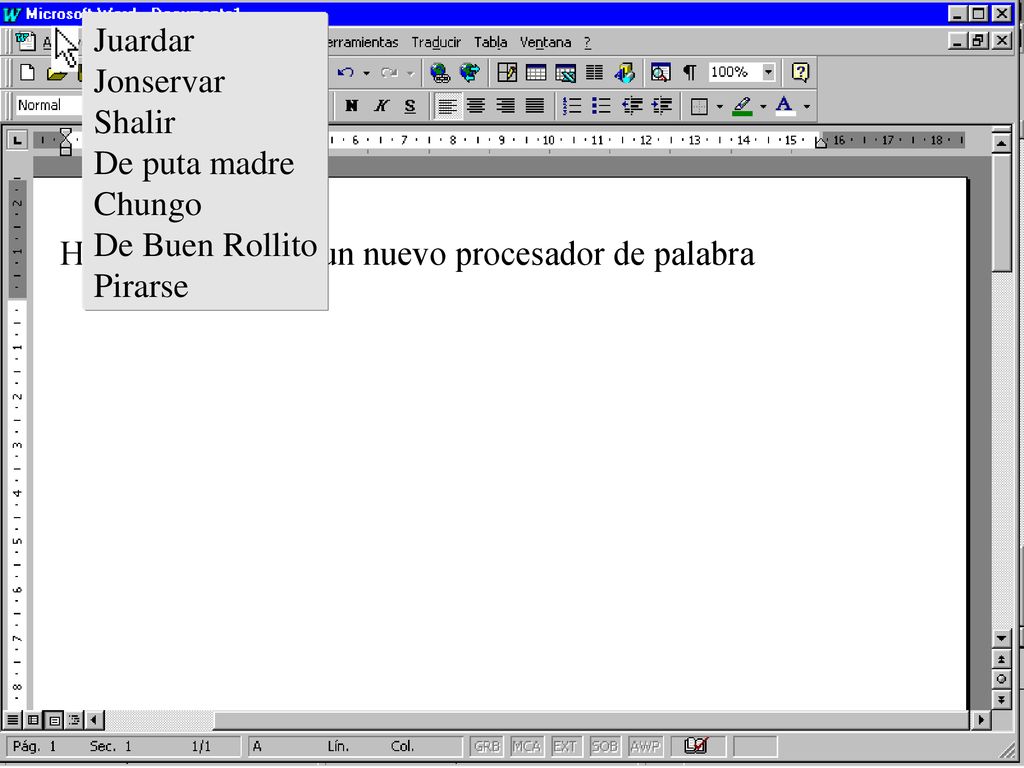Viewport: 1024px width, 768px height.
Task: Click the vertical scrollbar down arrow
Action: click(x=1001, y=638)
